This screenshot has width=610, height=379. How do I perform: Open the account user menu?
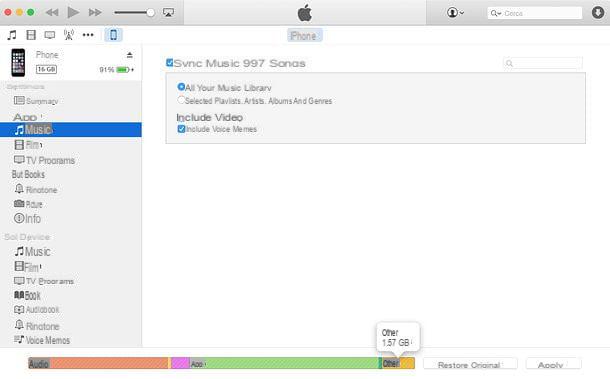click(x=455, y=12)
